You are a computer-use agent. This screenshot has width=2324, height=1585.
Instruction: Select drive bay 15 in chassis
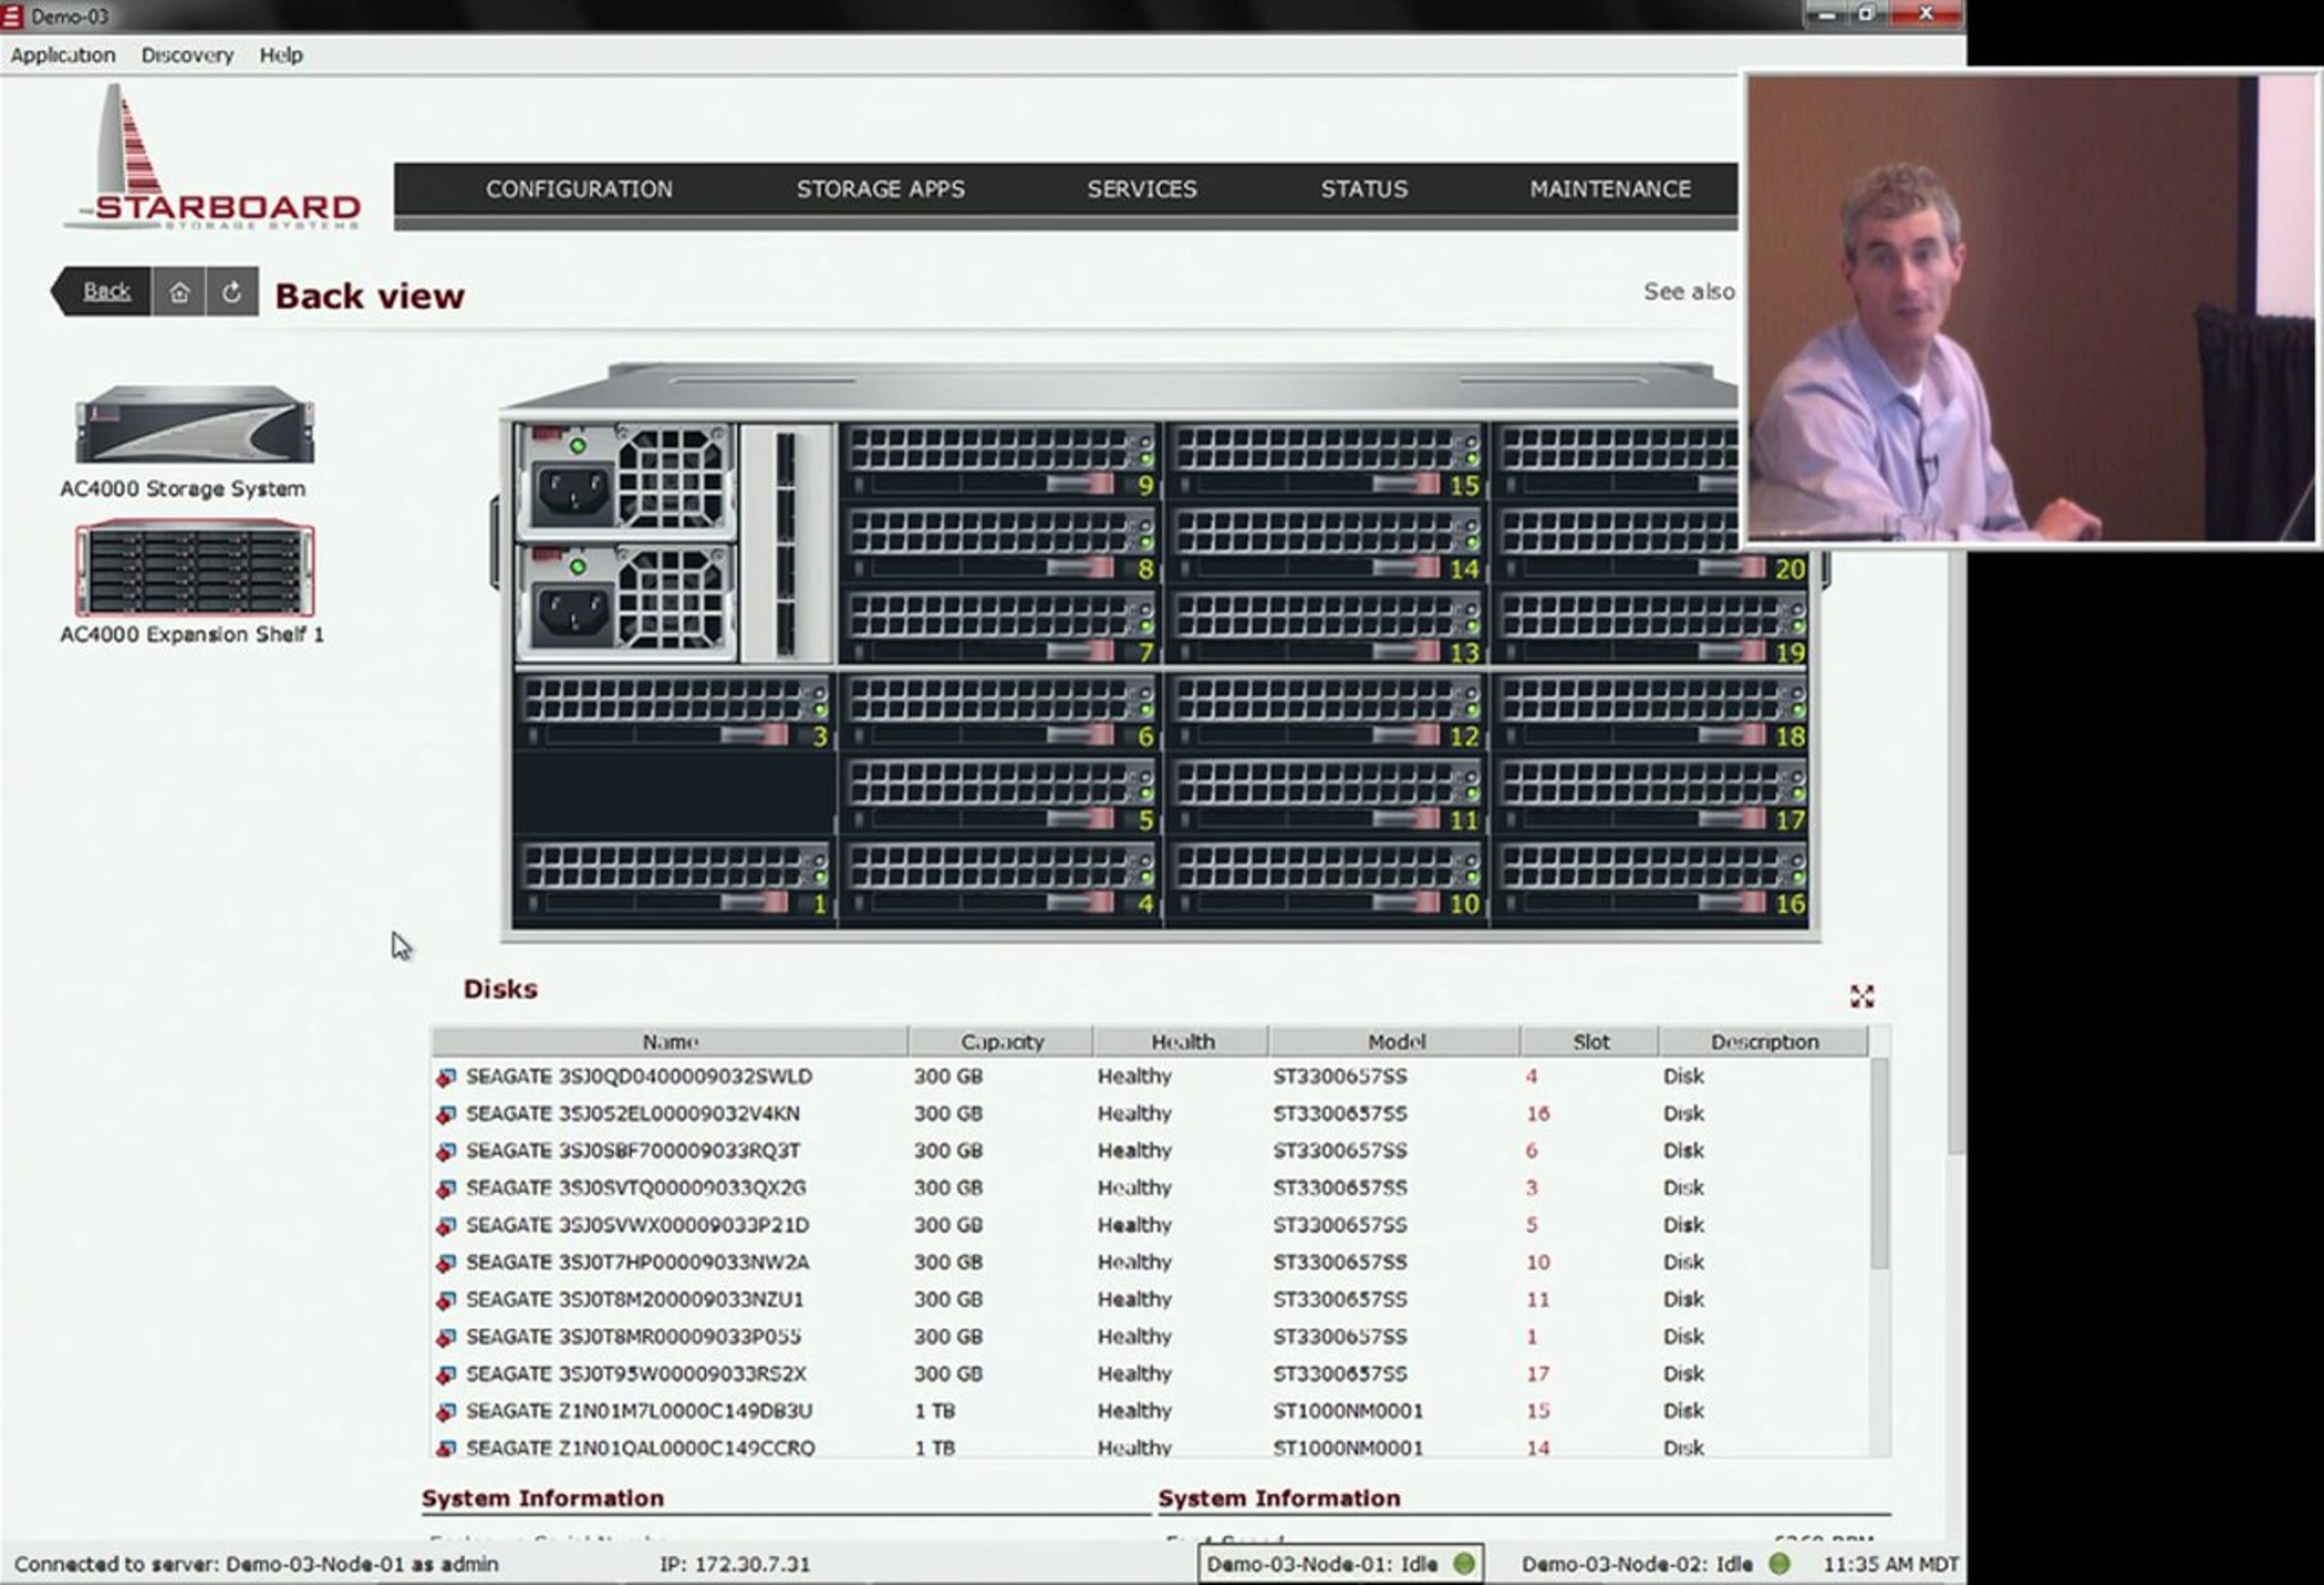pos(1327,462)
